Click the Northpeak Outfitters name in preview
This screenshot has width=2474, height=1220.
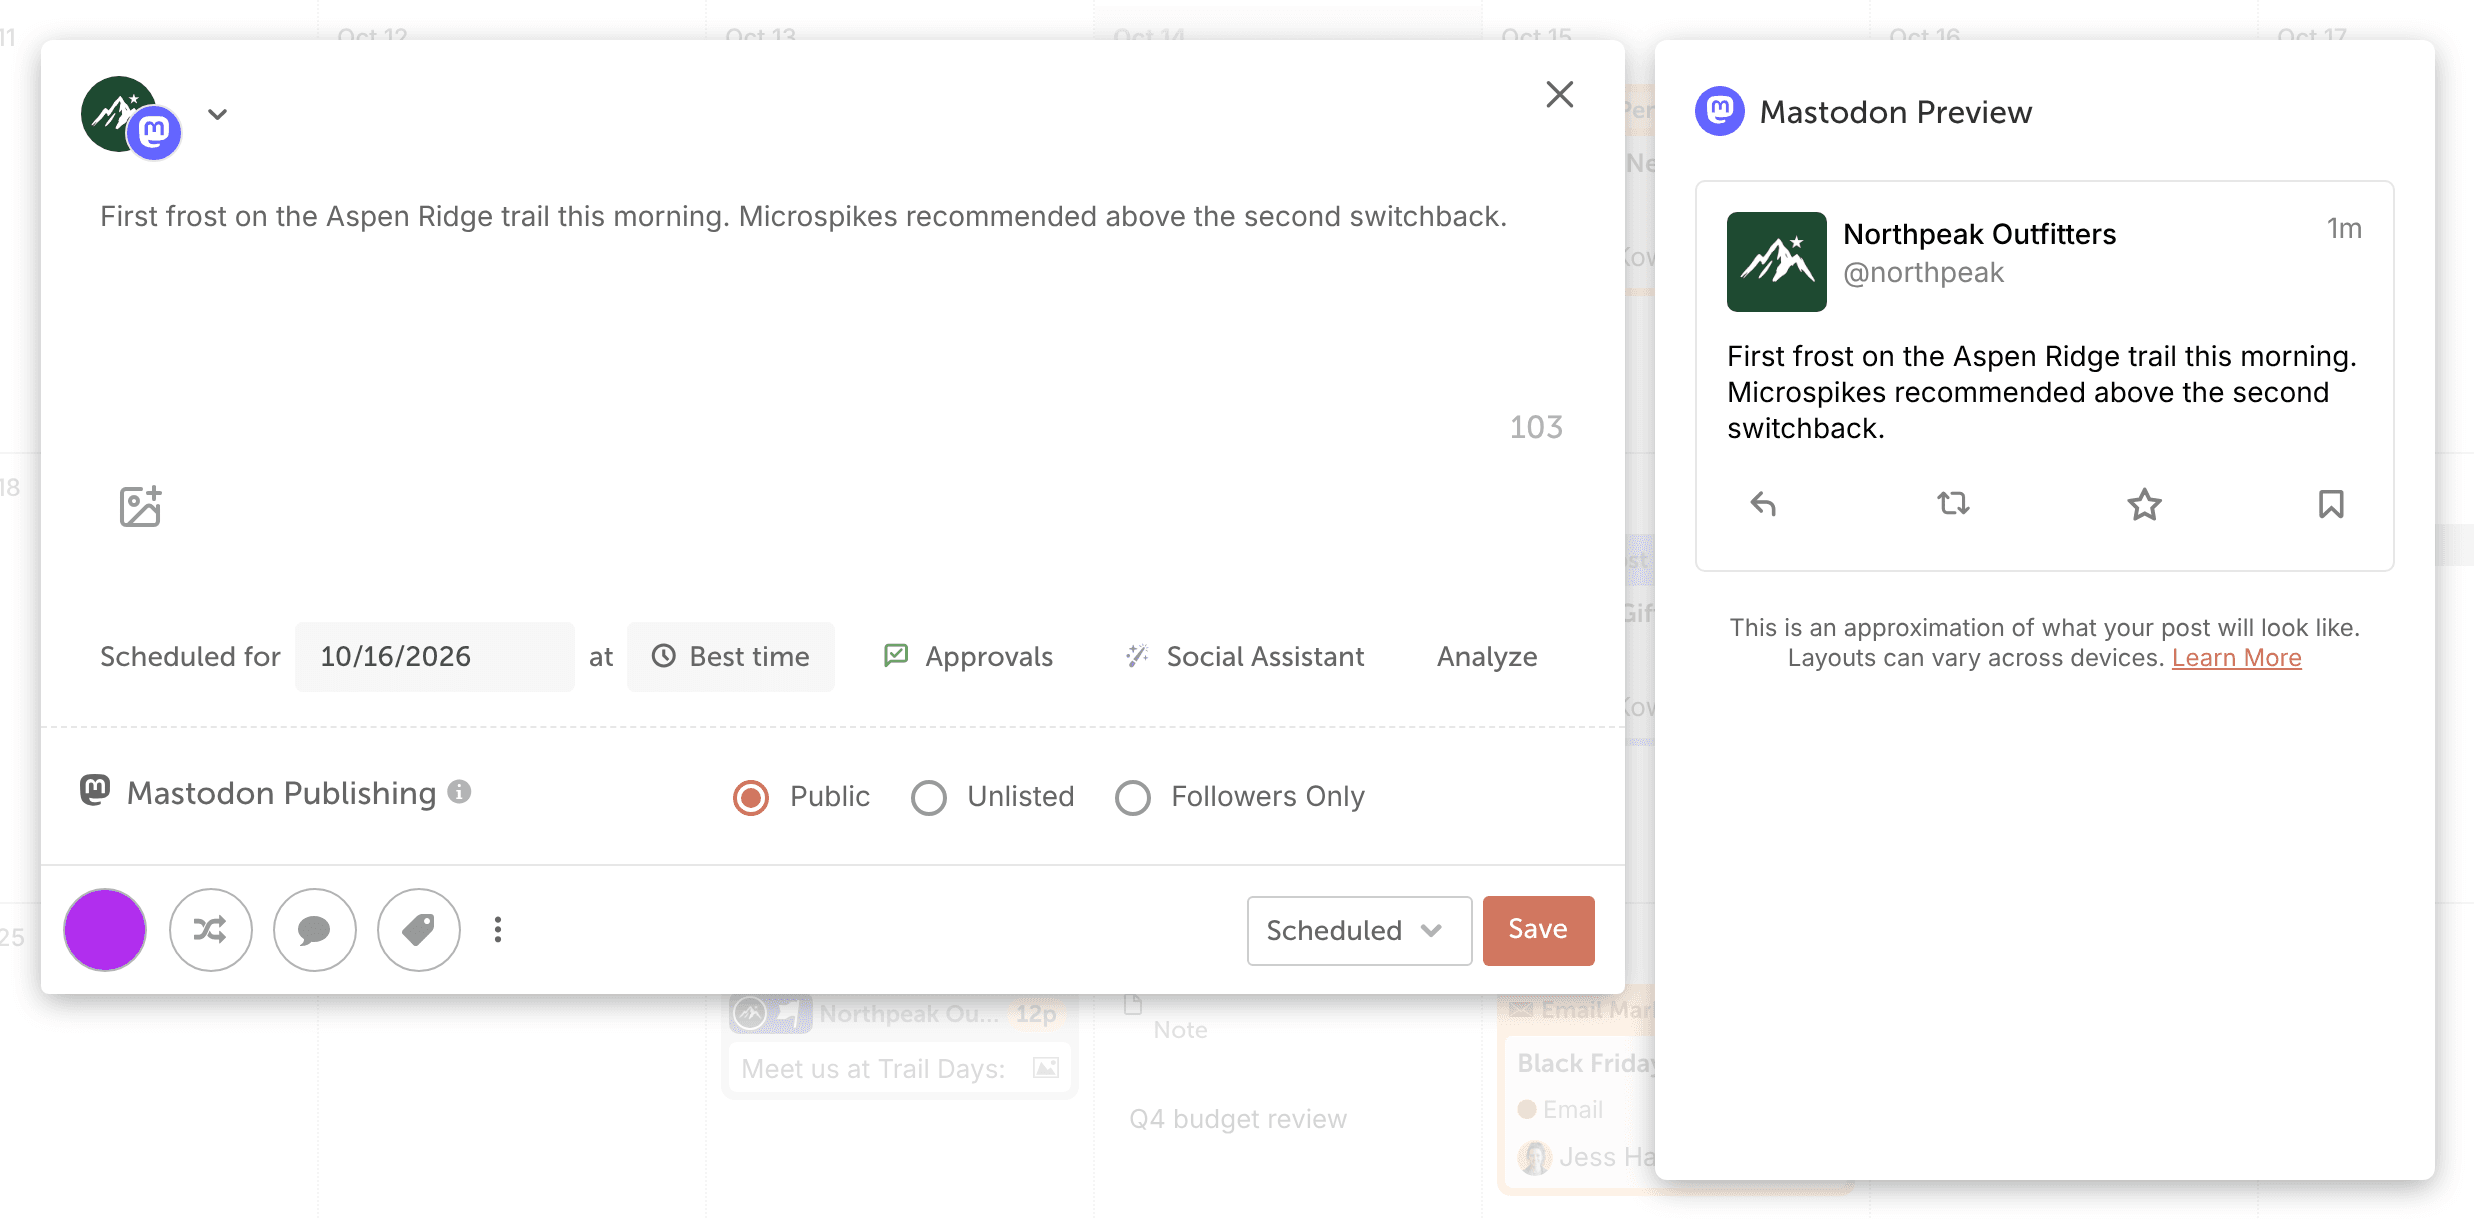(1979, 234)
